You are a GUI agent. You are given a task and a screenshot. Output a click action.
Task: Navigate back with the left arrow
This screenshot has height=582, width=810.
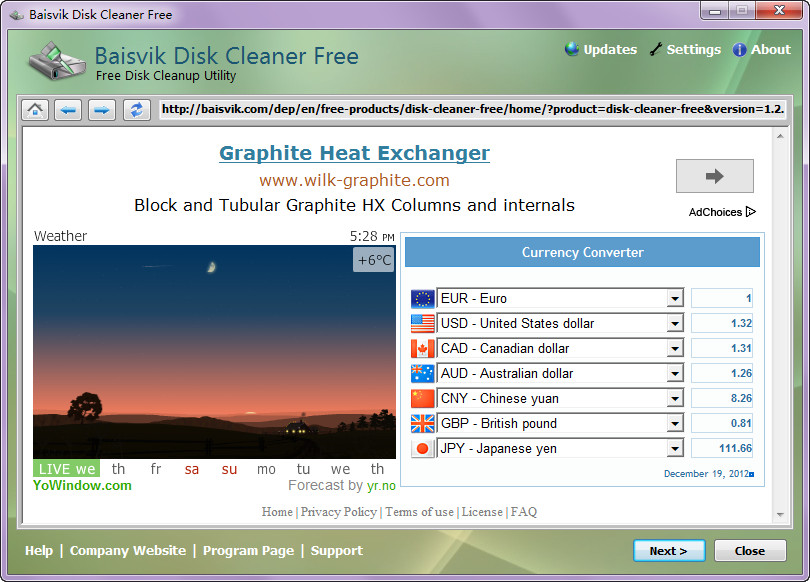coord(68,109)
